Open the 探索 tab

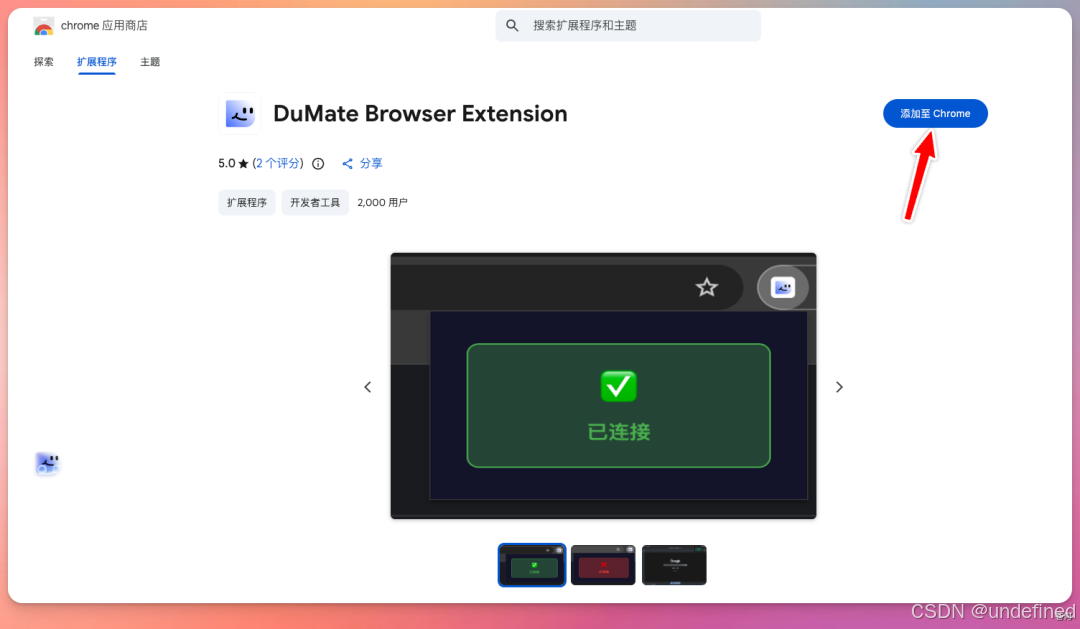[43, 62]
